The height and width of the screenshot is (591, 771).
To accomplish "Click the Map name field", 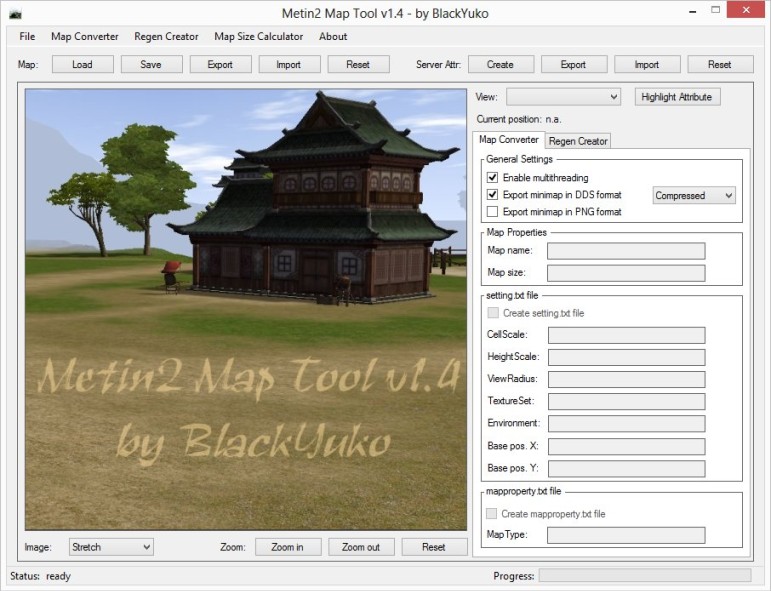I will point(626,251).
